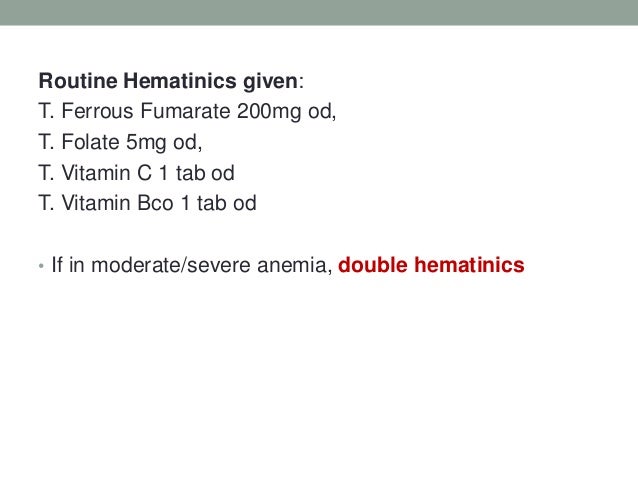The image size is (638, 479).
Task: Select the word "Bco"
Action: [x=155, y=203]
